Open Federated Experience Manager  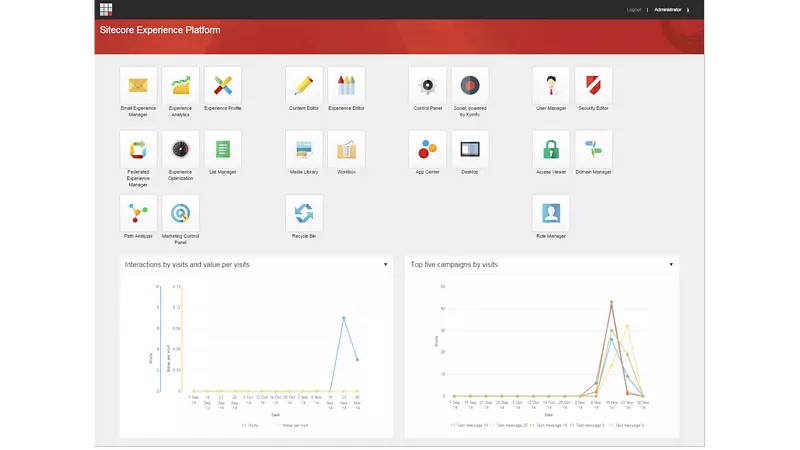[x=138, y=149]
